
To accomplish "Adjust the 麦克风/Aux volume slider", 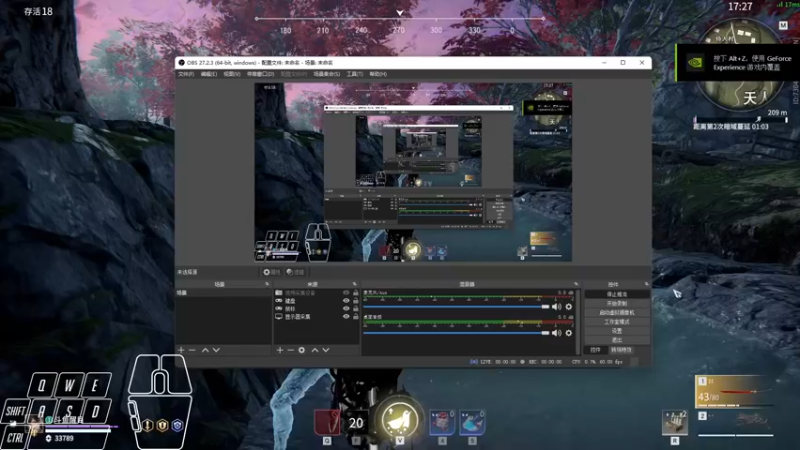I will 456,307.
